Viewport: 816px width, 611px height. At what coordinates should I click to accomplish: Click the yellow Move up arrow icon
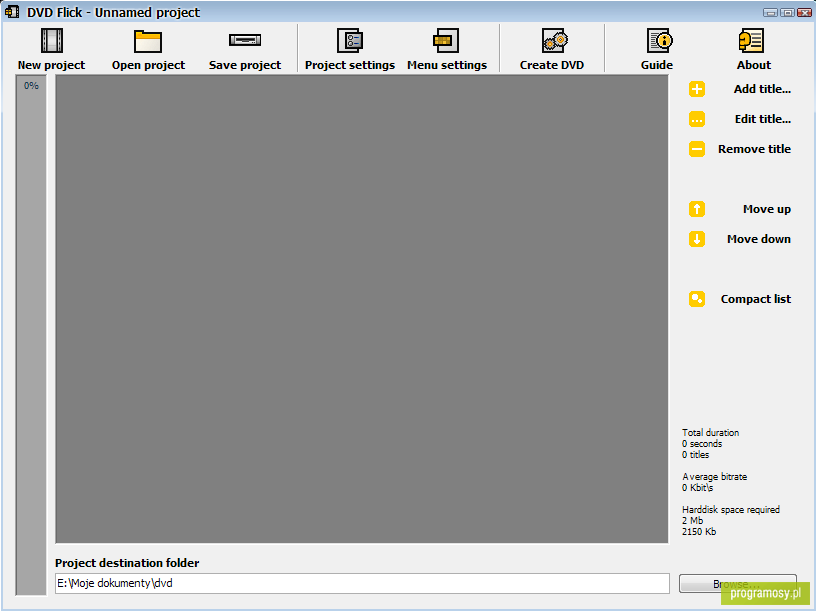click(697, 209)
